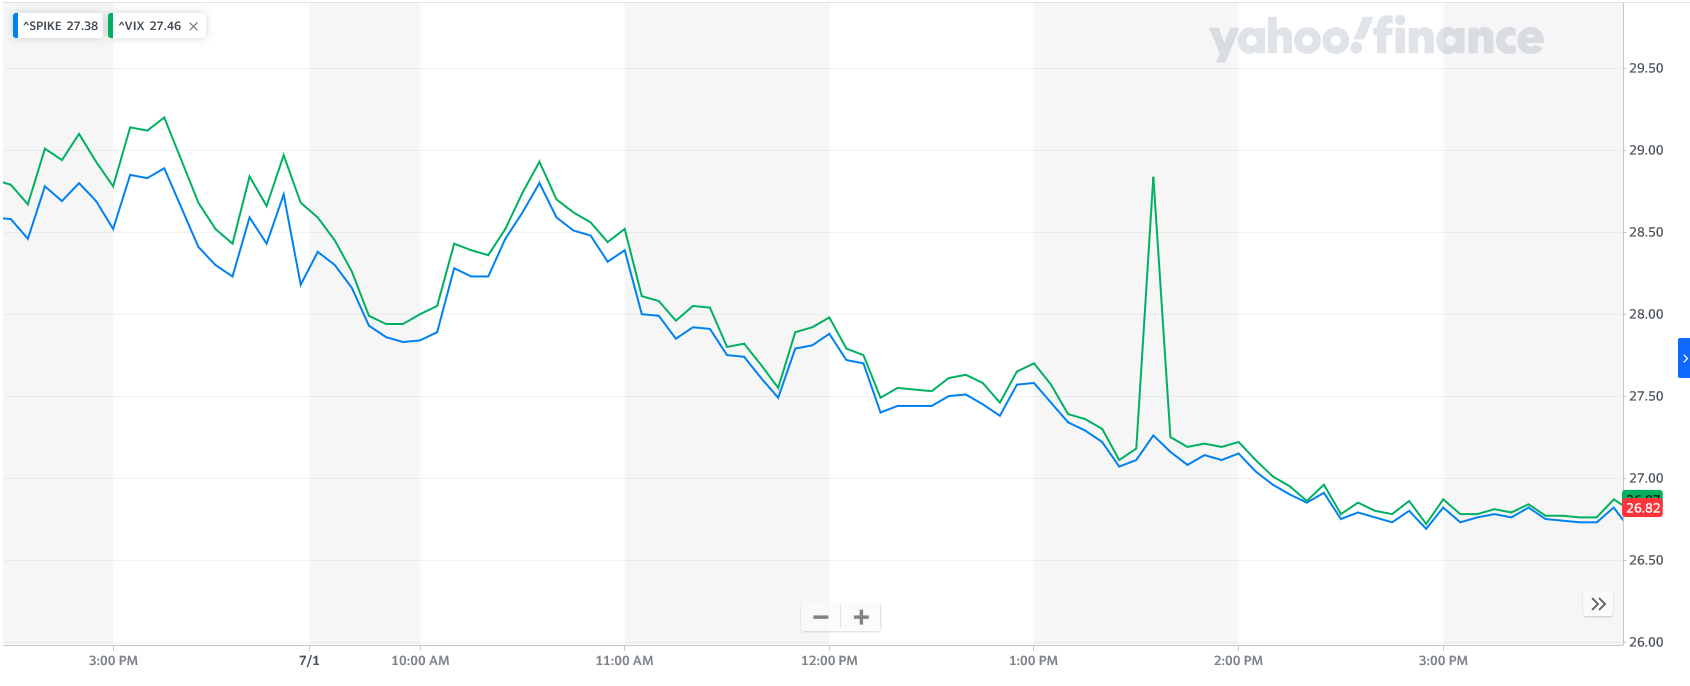
Task: Click the 12:00 PM time axis label
Action: tap(829, 661)
